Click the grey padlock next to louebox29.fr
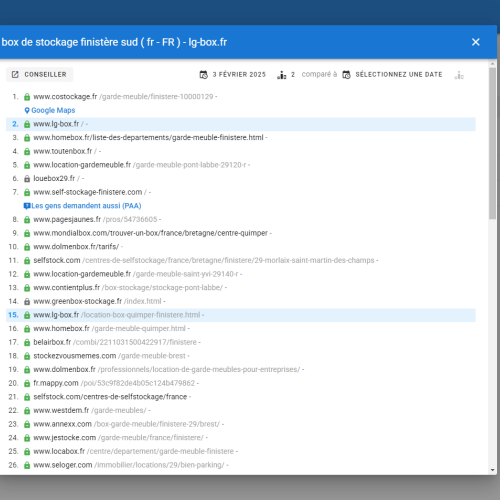The width and height of the screenshot is (500, 500). tap(27, 179)
